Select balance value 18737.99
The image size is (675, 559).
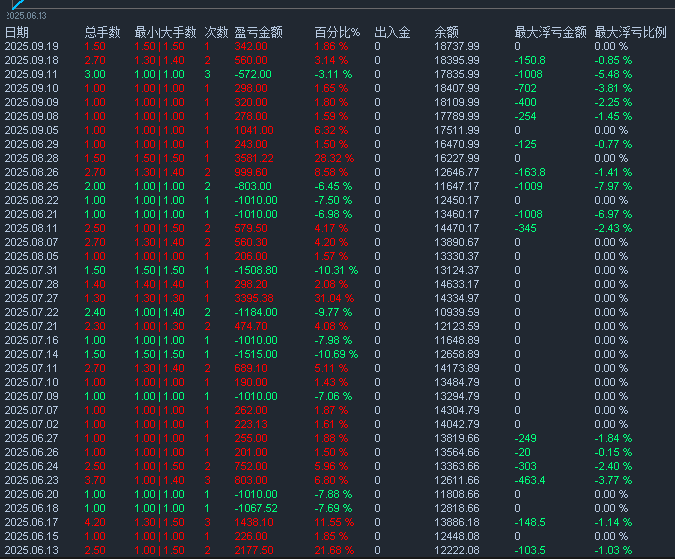456,47
